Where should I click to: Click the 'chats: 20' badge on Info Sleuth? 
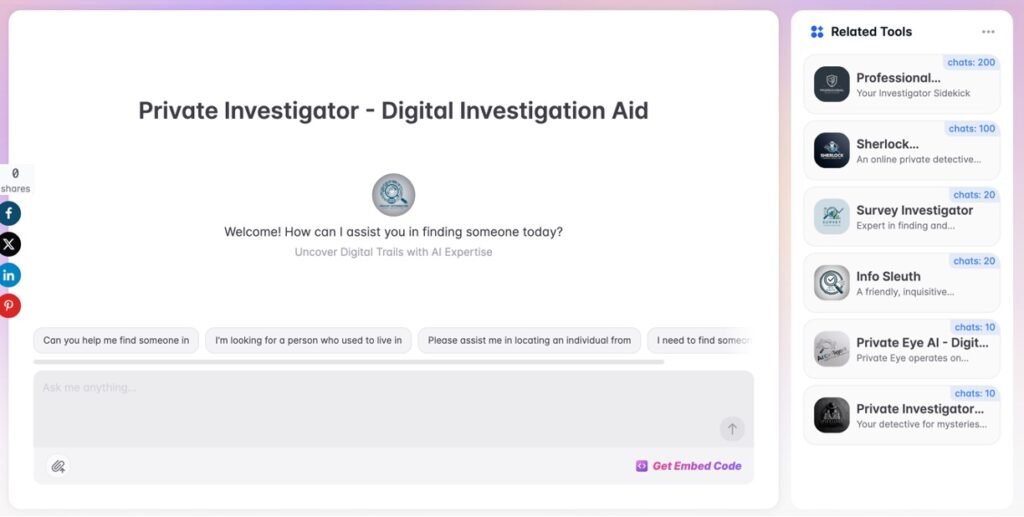pos(974,261)
